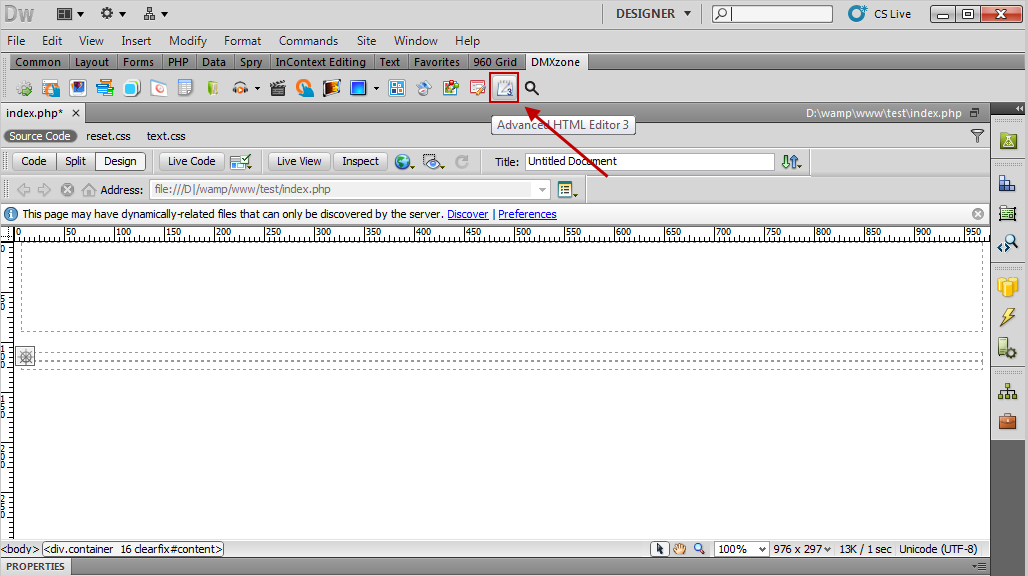Image resolution: width=1028 pixels, height=576 pixels.
Task: Click the stacked colored bars icon
Action: pos(105,88)
